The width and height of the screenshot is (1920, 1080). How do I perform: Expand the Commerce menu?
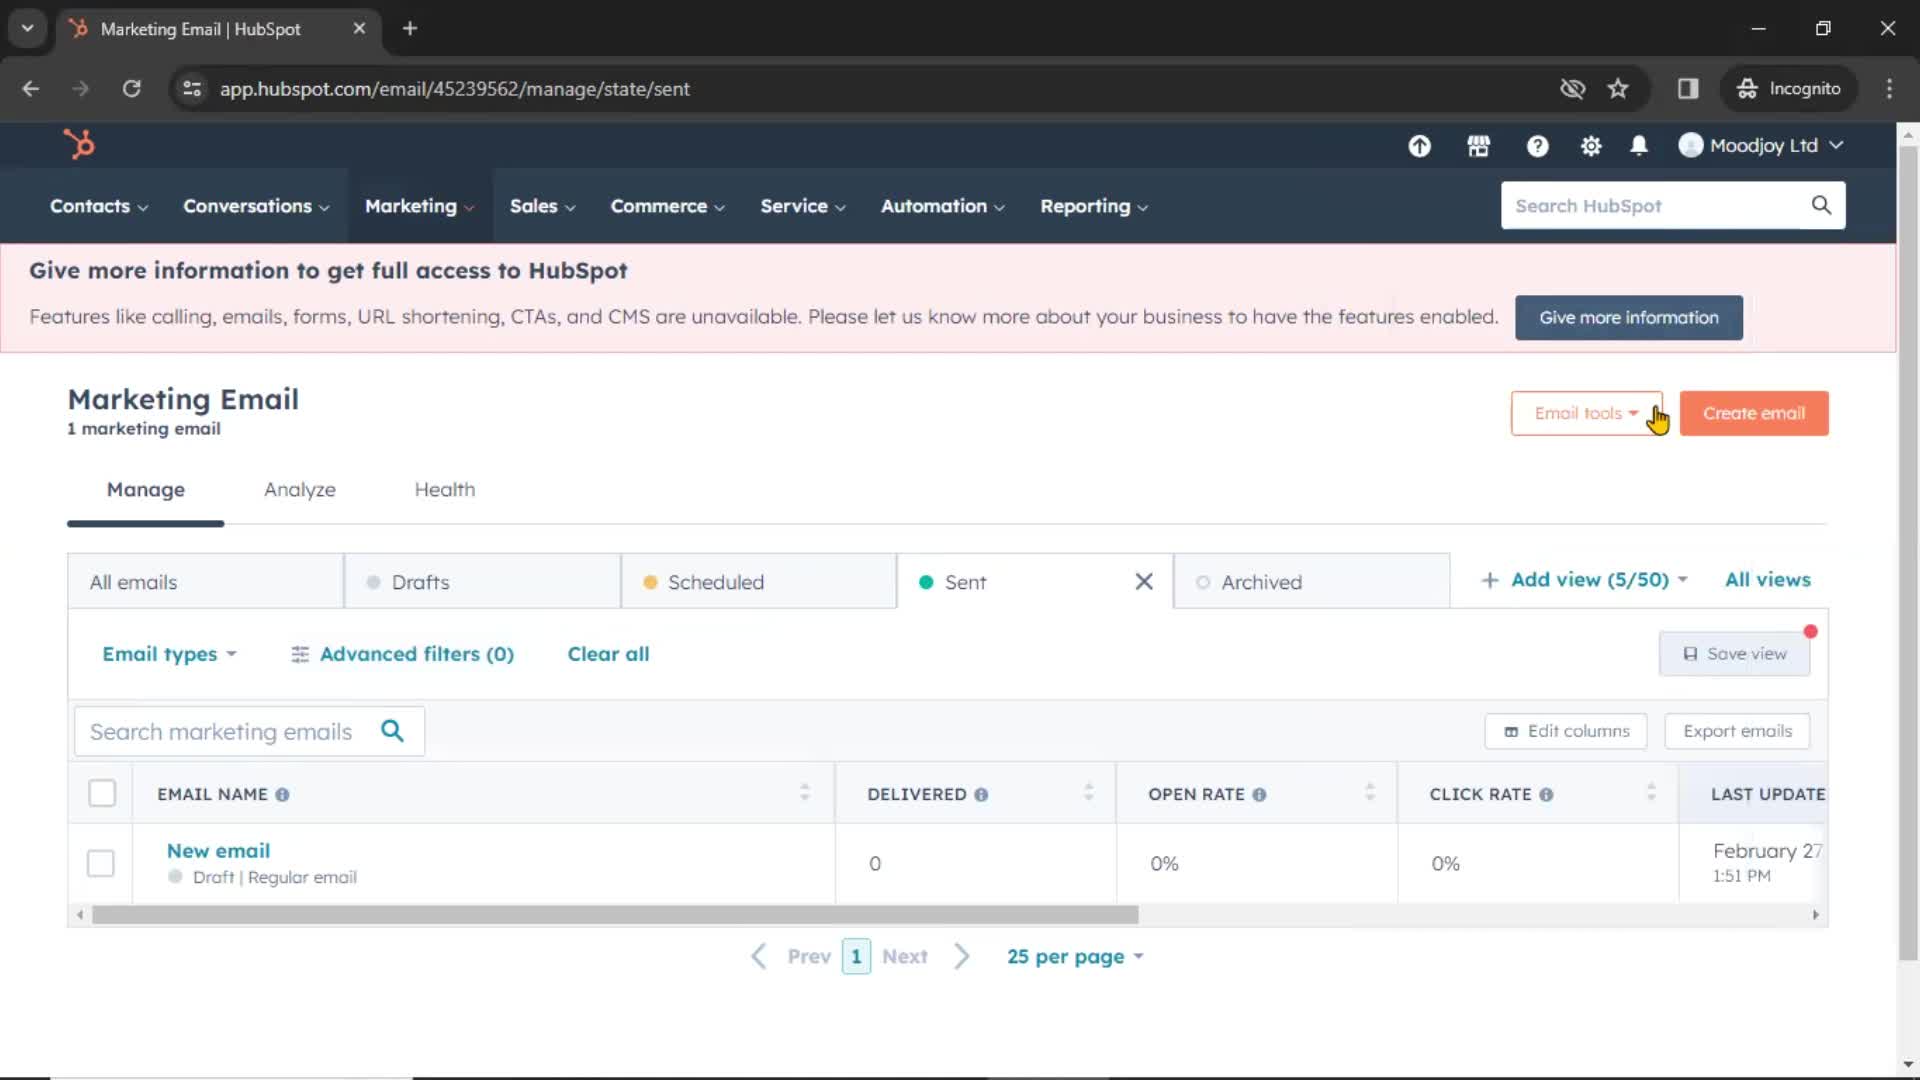(667, 206)
